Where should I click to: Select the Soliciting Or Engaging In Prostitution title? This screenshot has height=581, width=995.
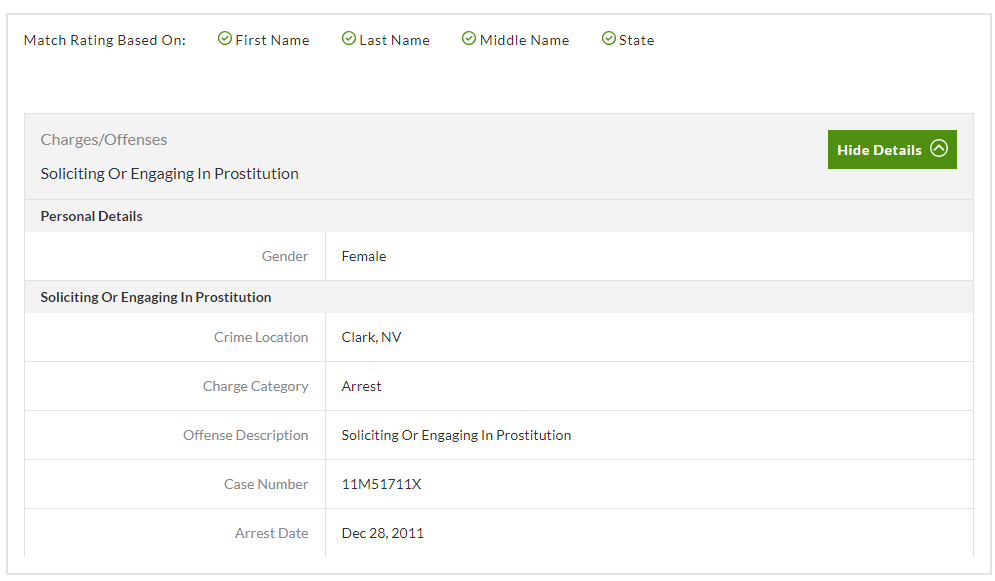pyautogui.click(x=170, y=174)
